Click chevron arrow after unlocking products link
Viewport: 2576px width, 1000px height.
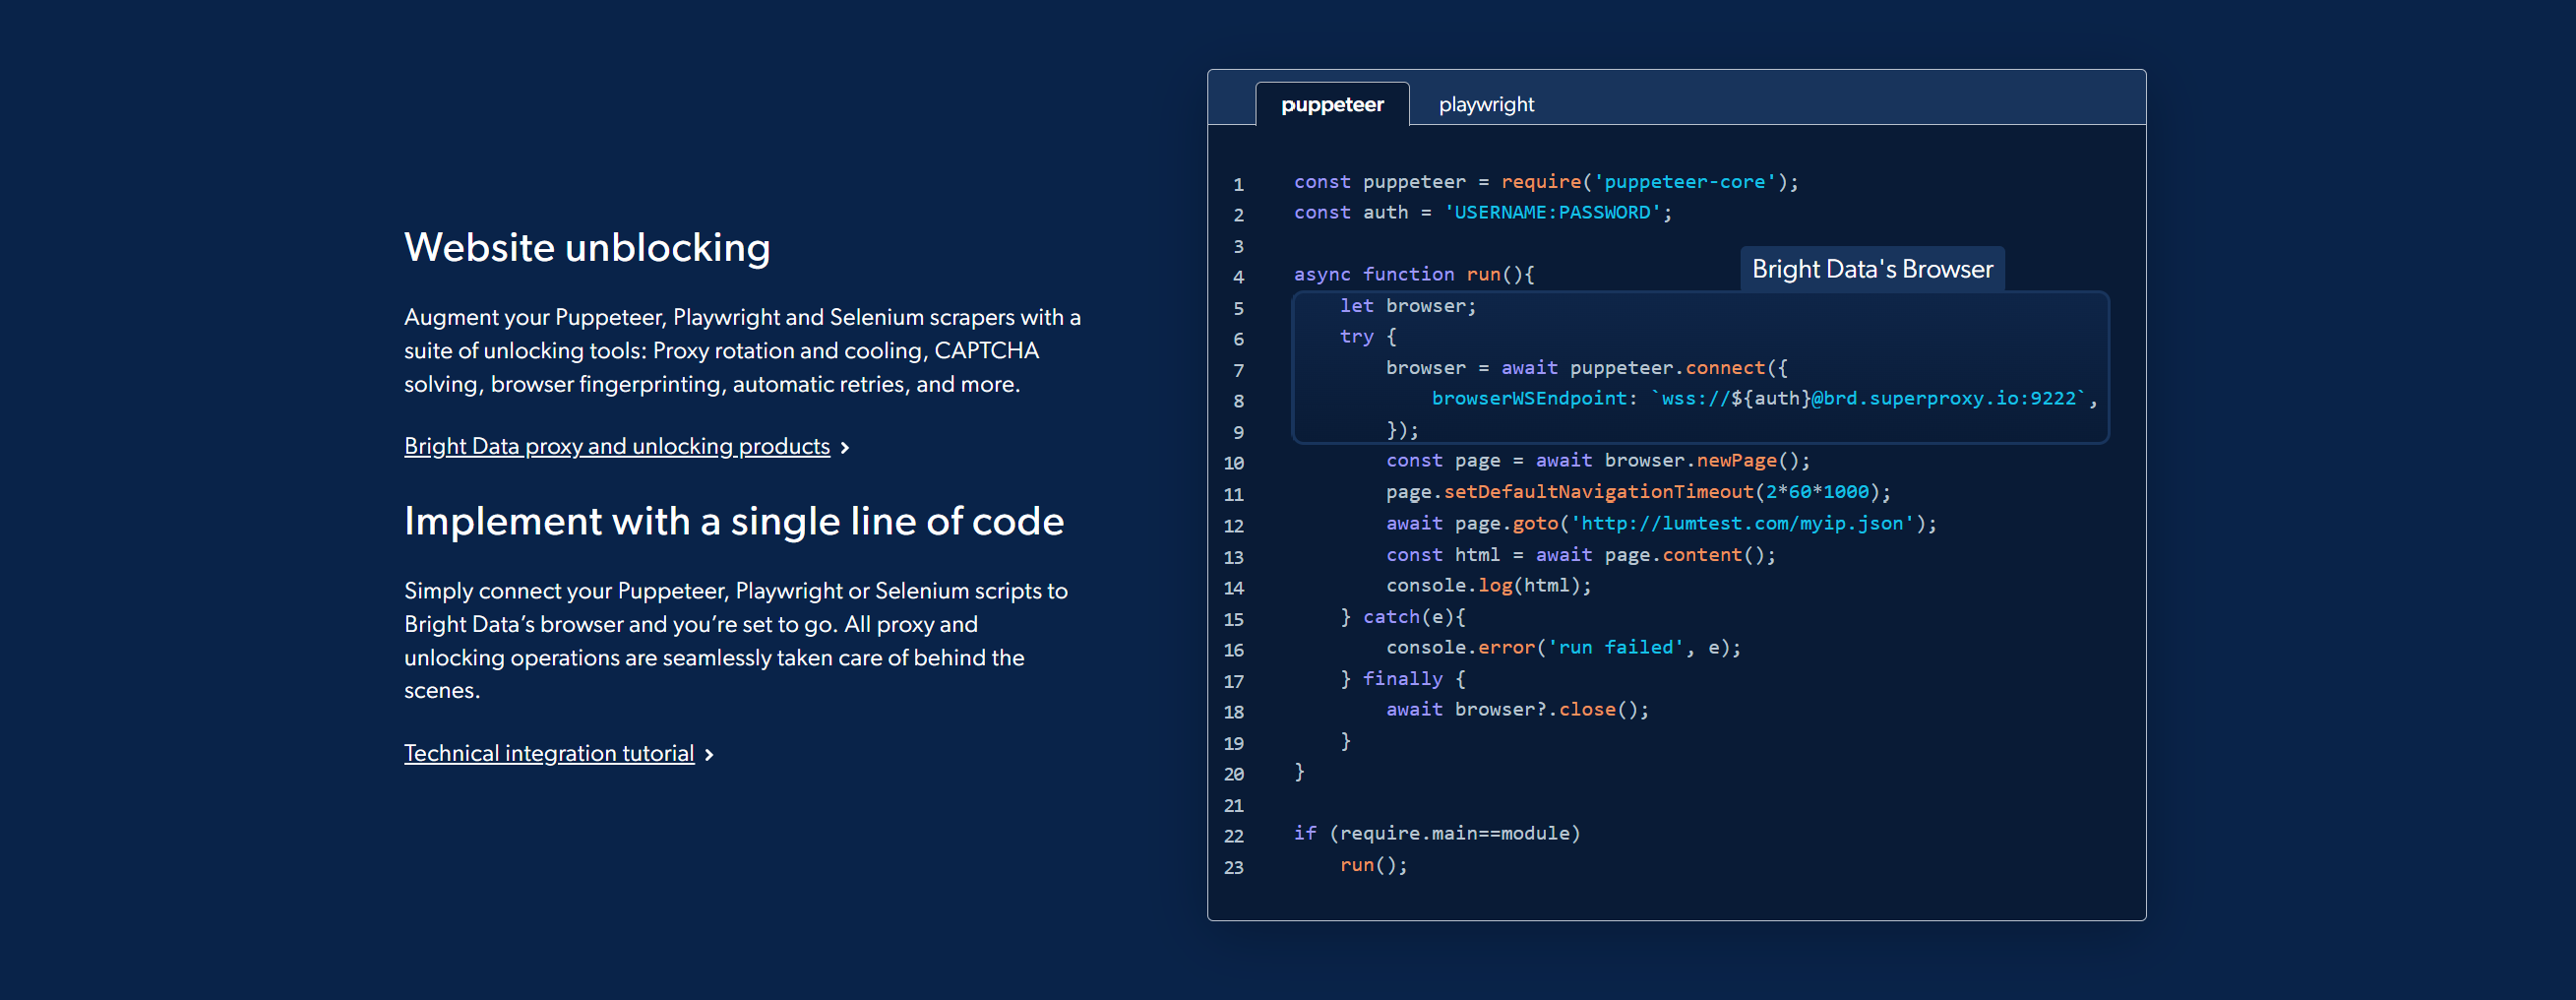click(x=845, y=448)
